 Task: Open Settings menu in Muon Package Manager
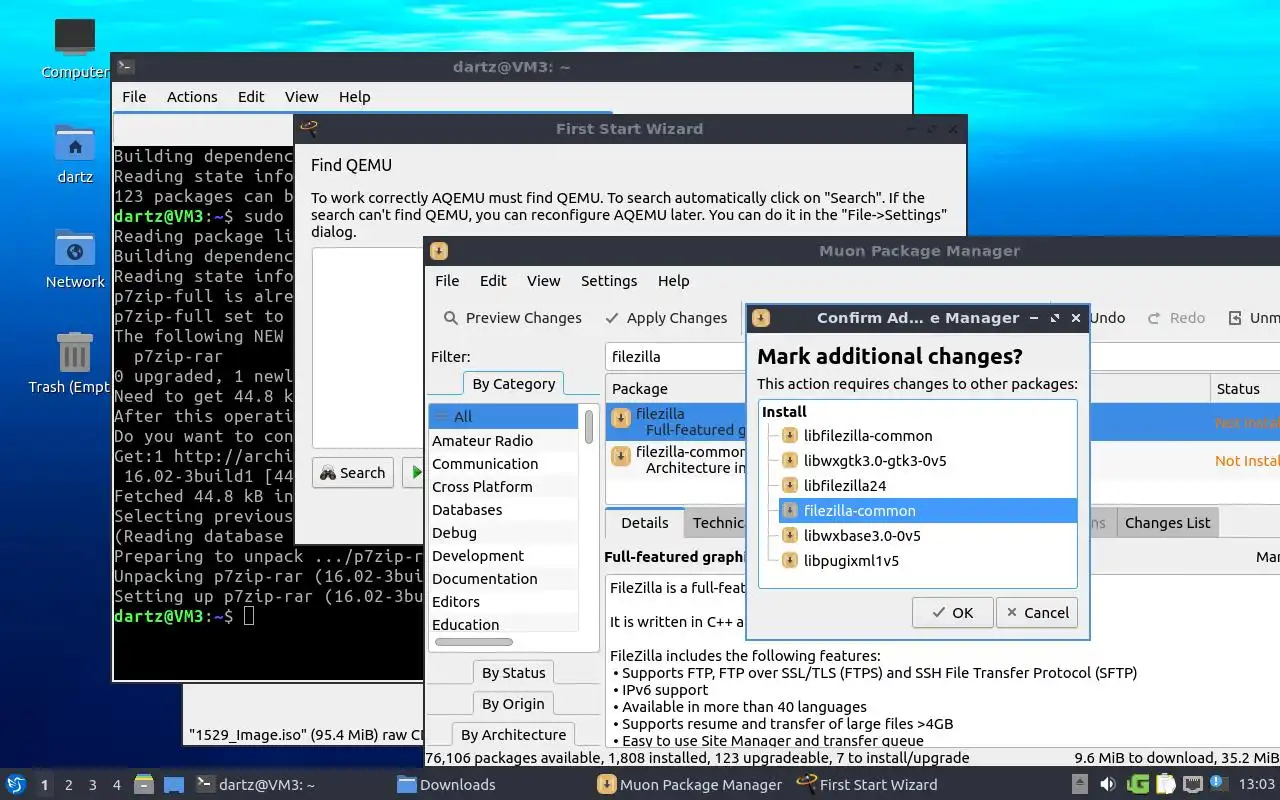pyautogui.click(x=609, y=281)
